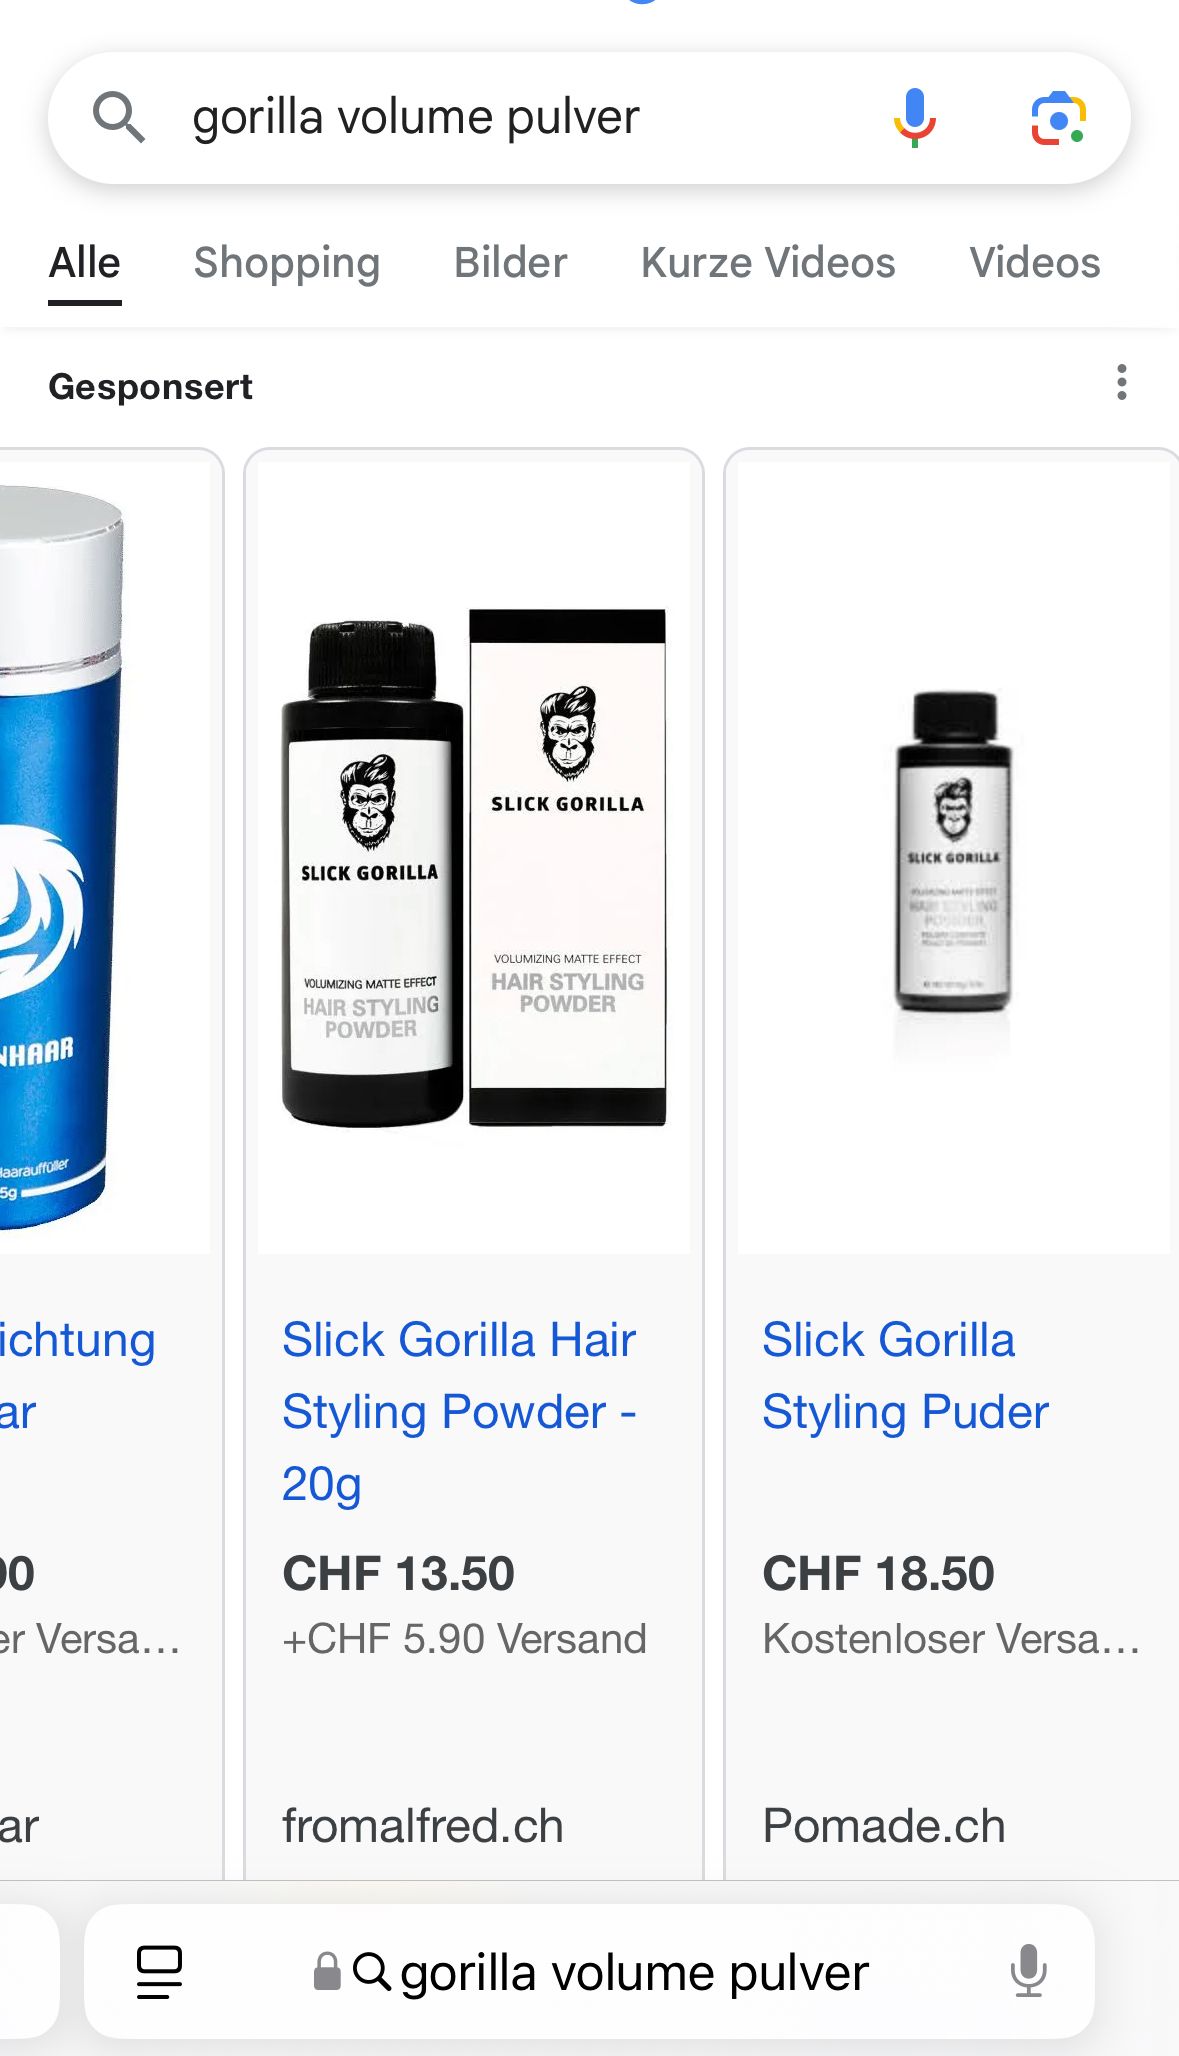Open Slick Gorilla Styling Puder link
The height and width of the screenshot is (2056, 1179).
[905, 1375]
